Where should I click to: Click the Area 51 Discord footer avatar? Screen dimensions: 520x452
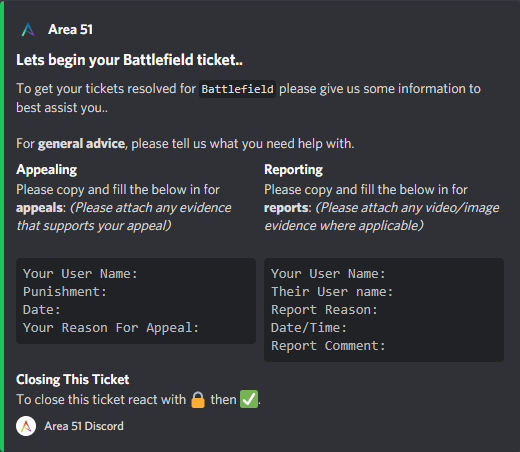tap(26, 426)
